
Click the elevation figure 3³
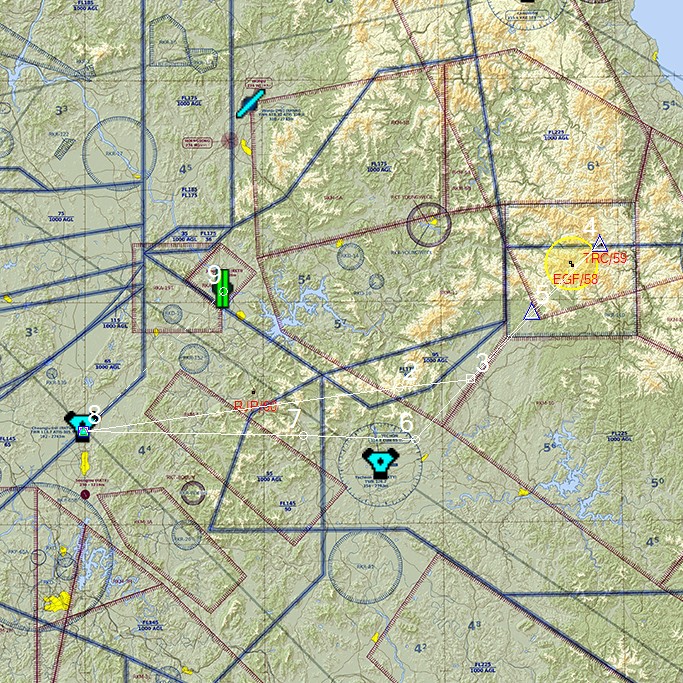click(x=61, y=111)
